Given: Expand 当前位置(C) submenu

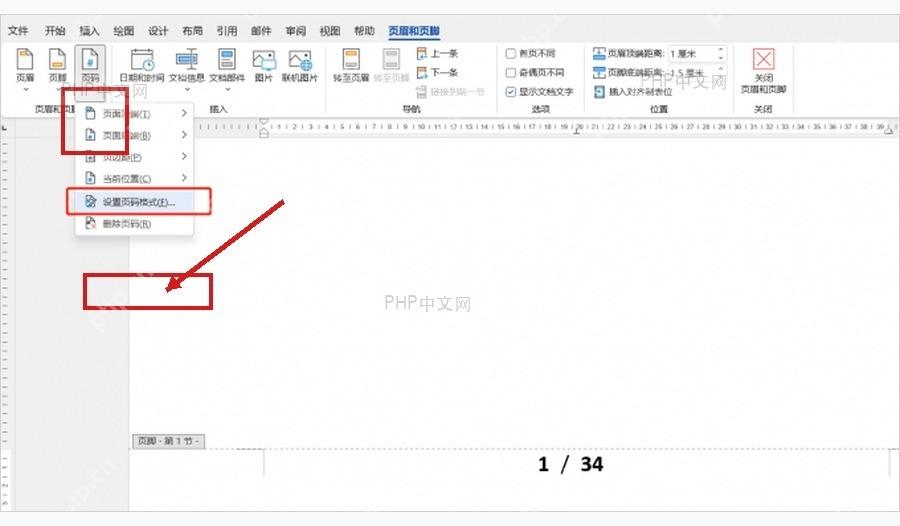Looking at the screenshot, I should click(x=134, y=179).
